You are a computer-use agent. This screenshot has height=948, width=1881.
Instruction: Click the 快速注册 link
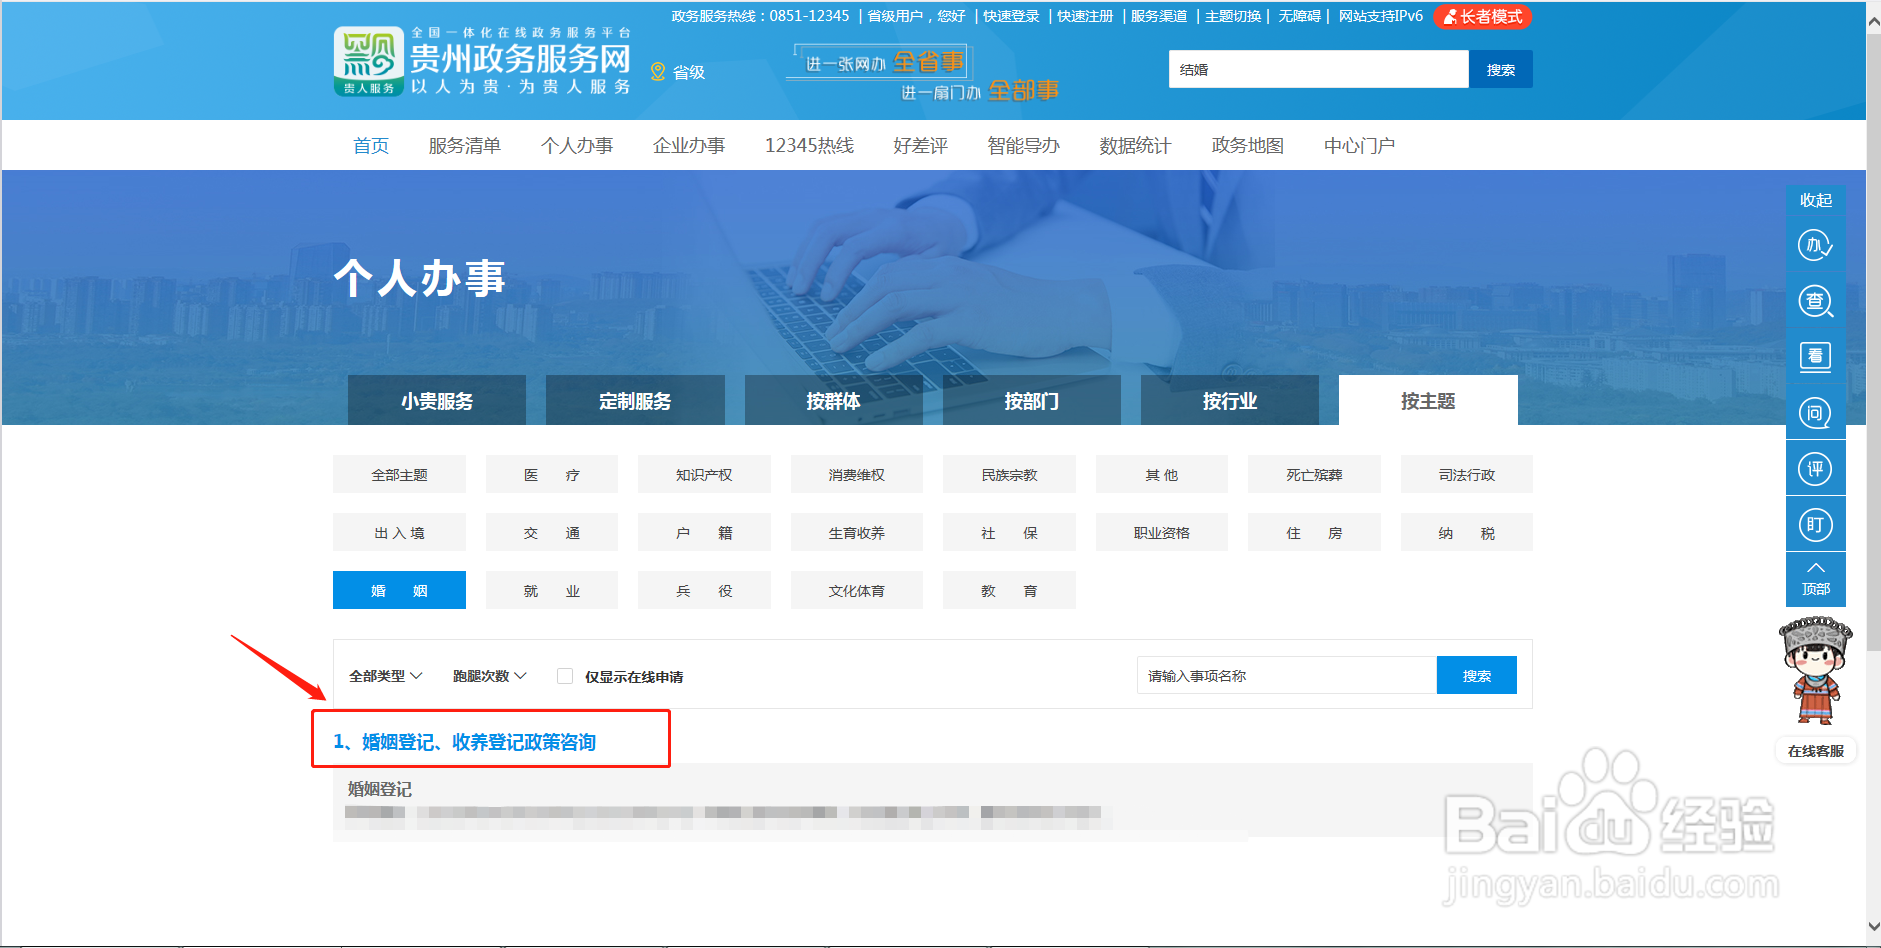coord(1085,16)
